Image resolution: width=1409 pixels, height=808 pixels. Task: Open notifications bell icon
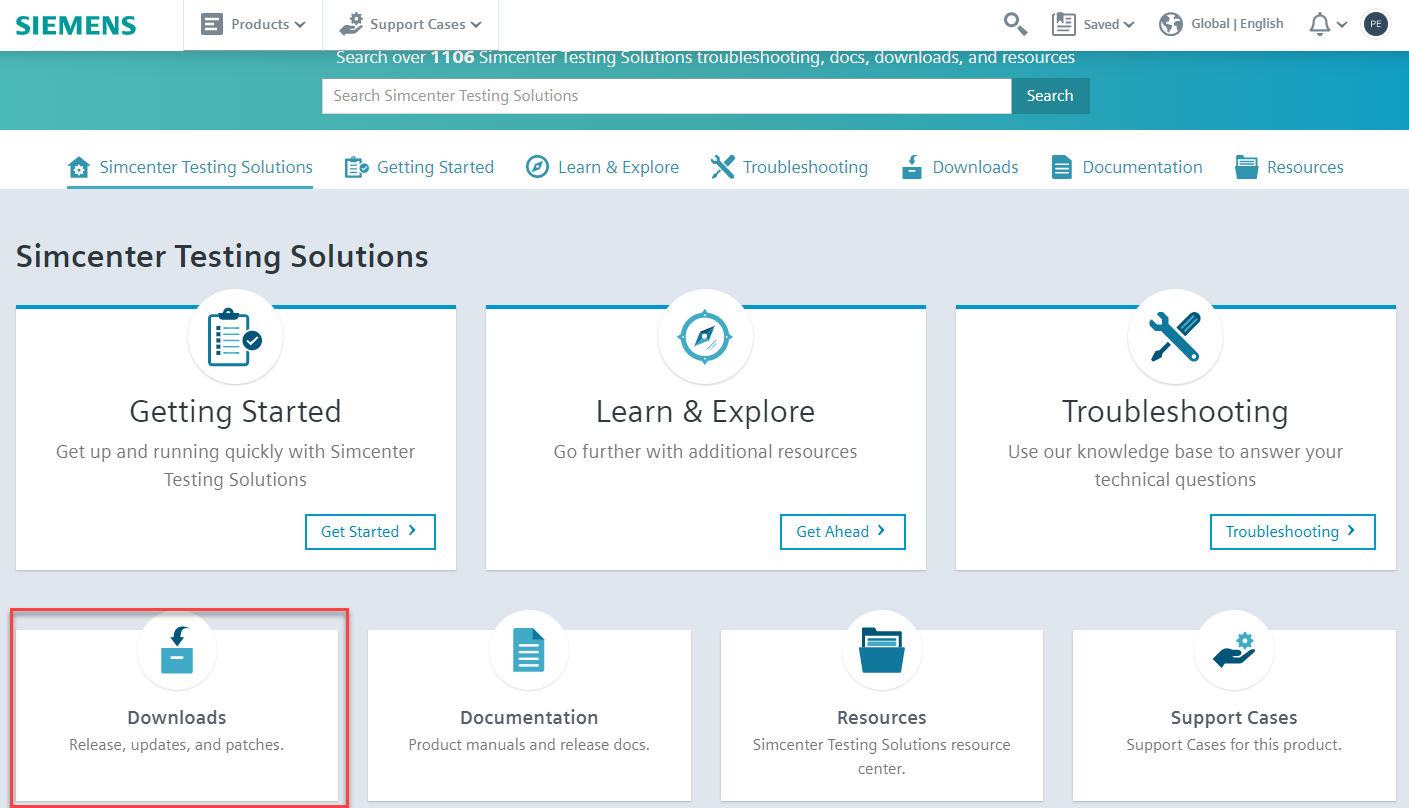1320,24
